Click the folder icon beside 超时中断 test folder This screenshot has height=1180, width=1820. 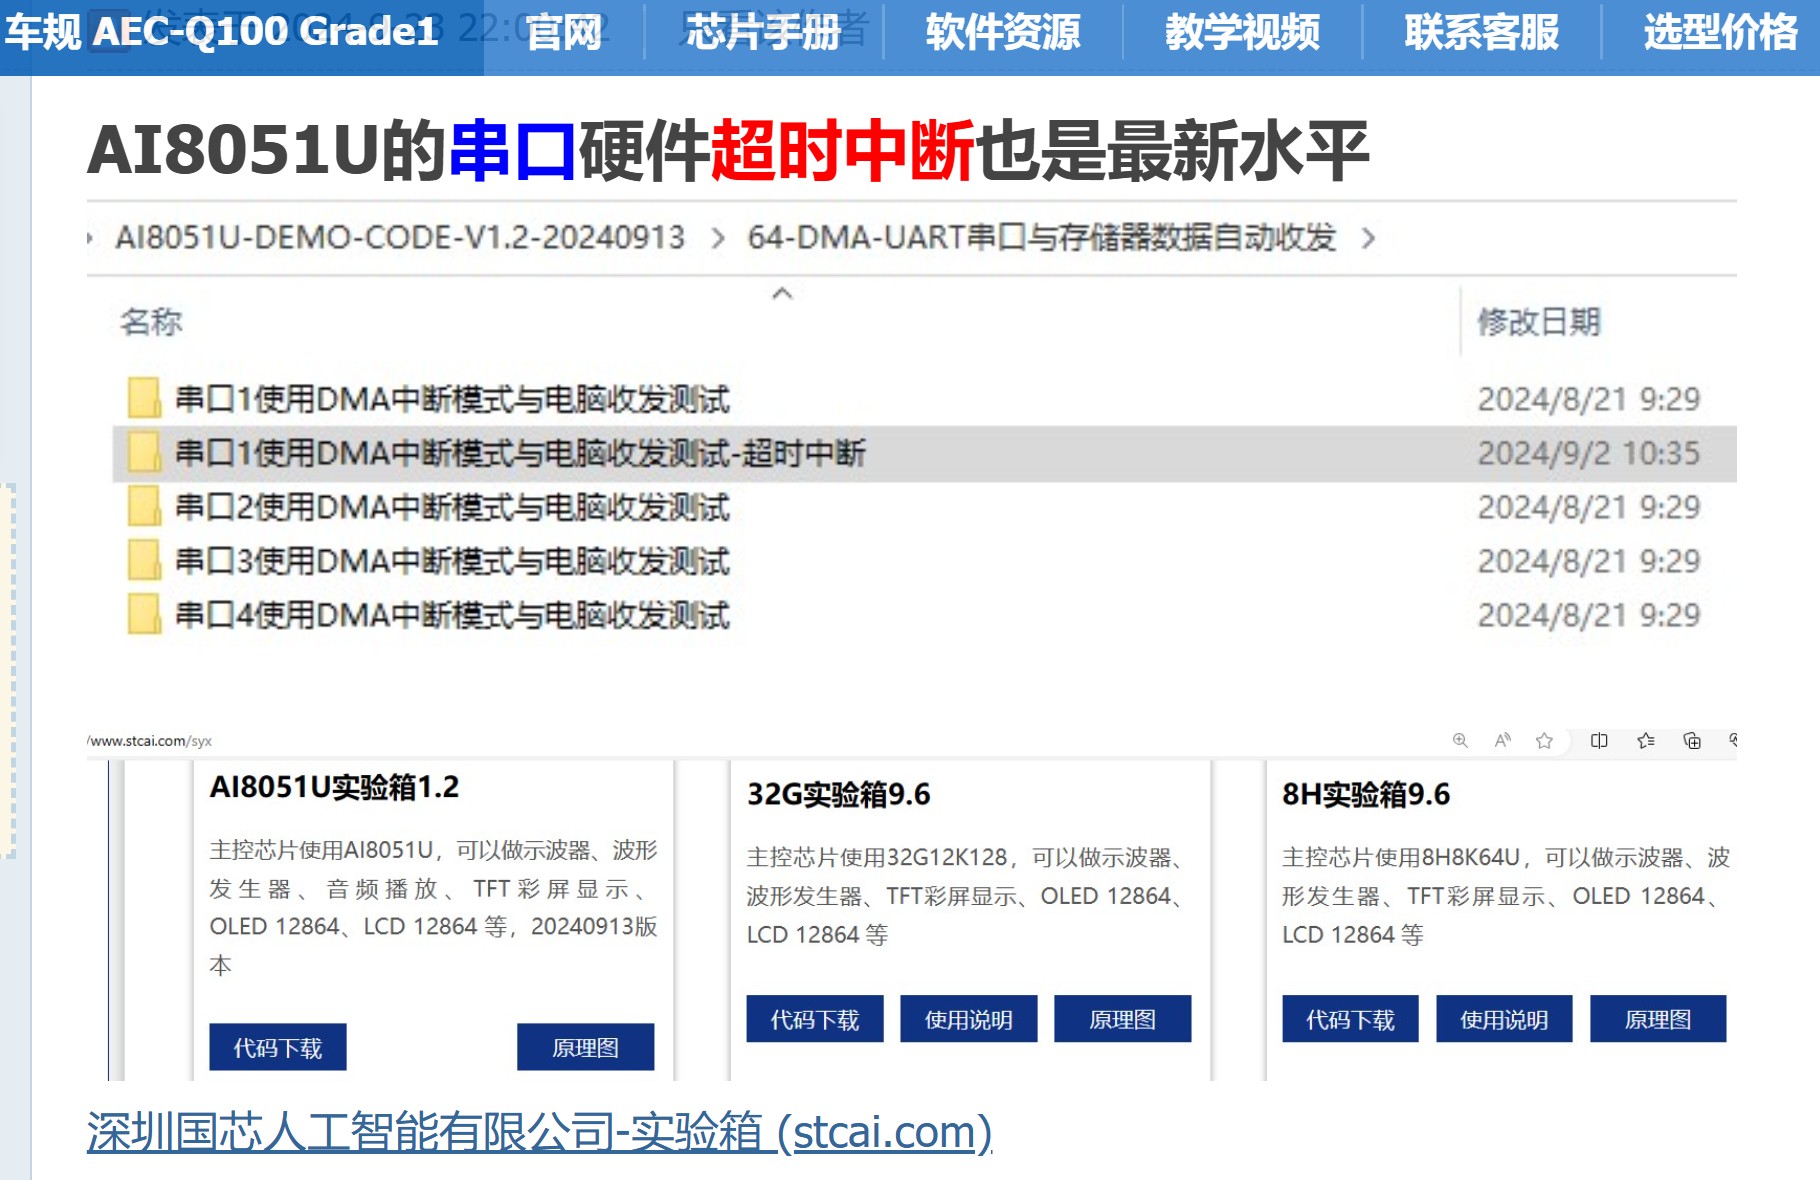point(145,453)
